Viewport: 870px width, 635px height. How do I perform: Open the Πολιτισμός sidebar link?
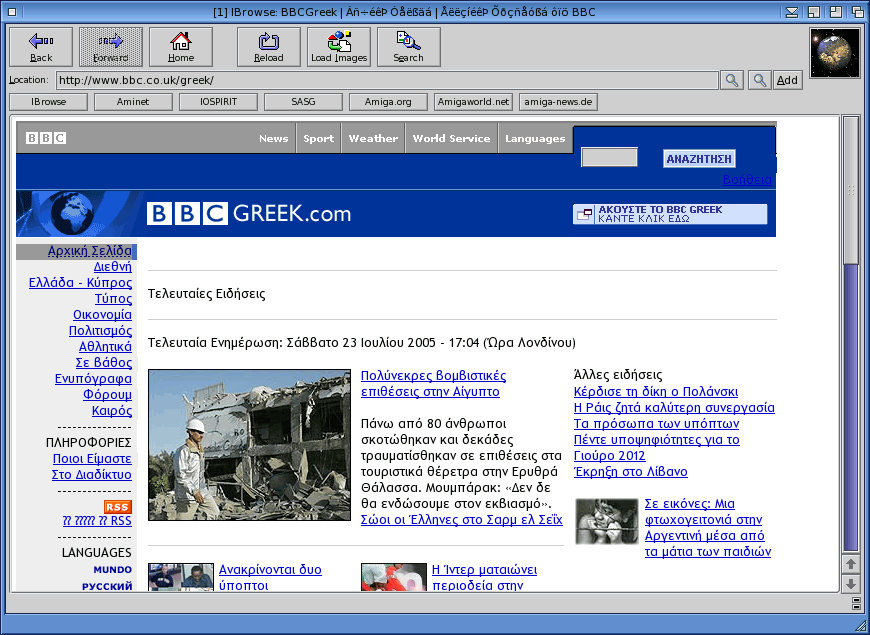(100, 331)
